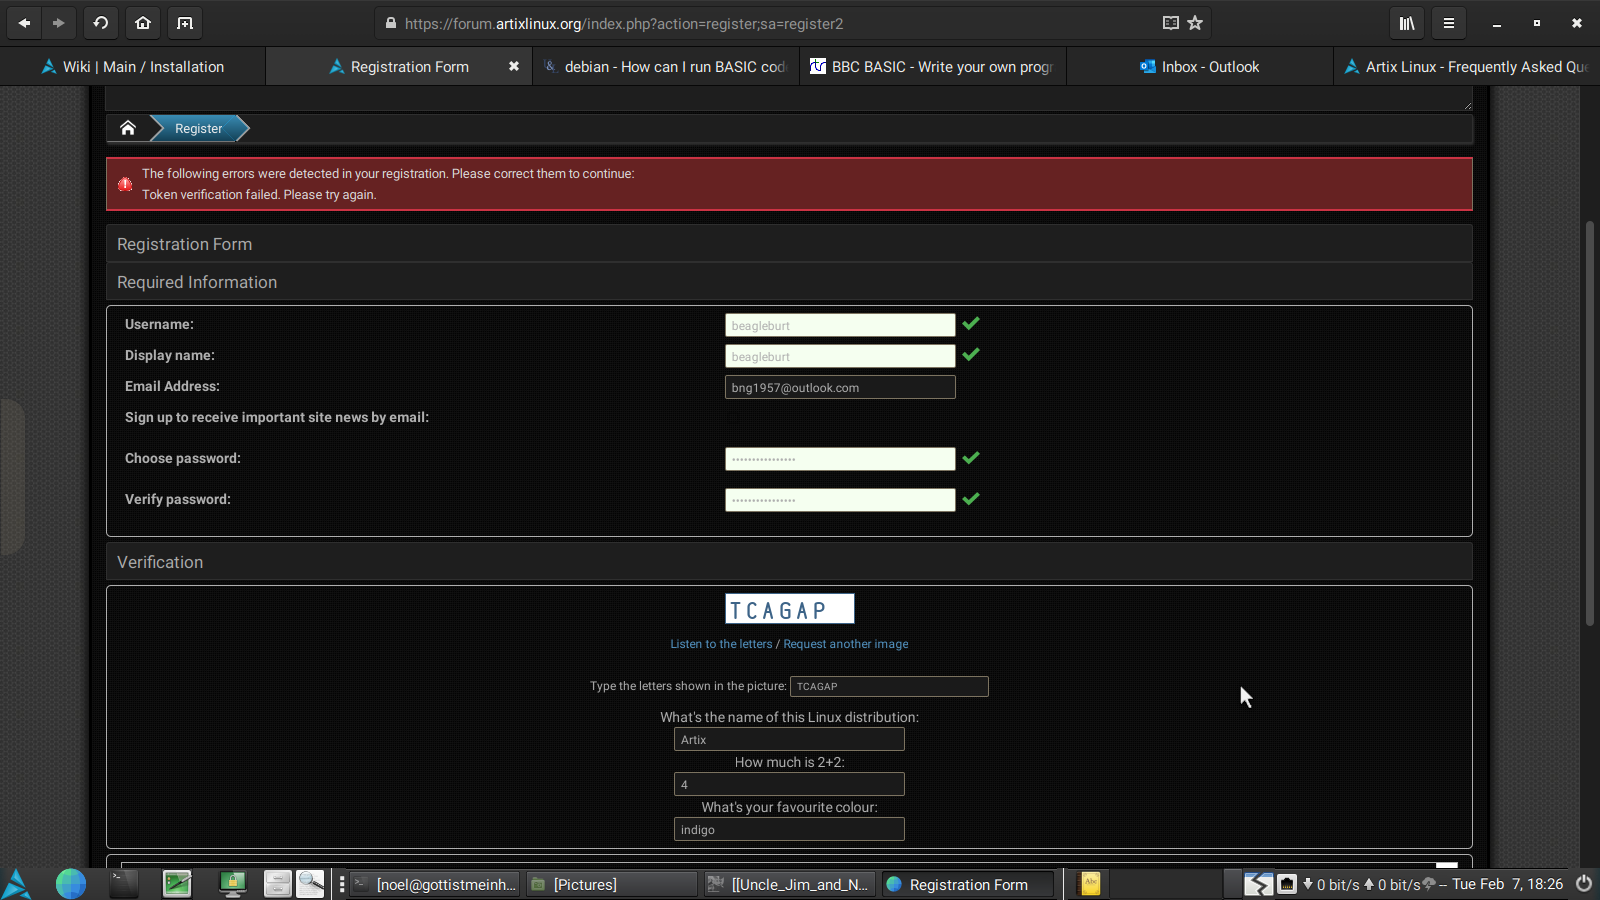Select the Registration Form browser tab
The height and width of the screenshot is (900, 1600).
click(399, 66)
